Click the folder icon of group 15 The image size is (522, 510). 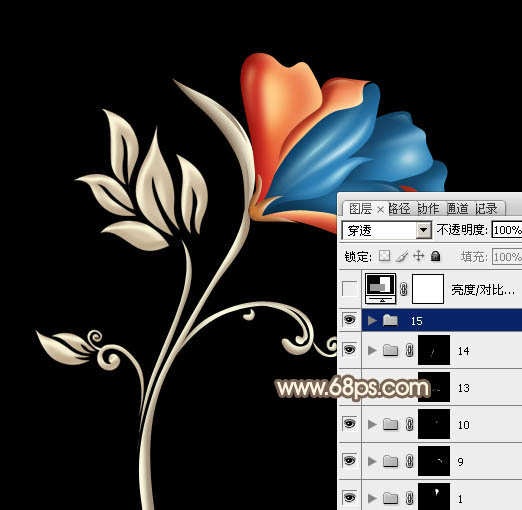point(390,320)
